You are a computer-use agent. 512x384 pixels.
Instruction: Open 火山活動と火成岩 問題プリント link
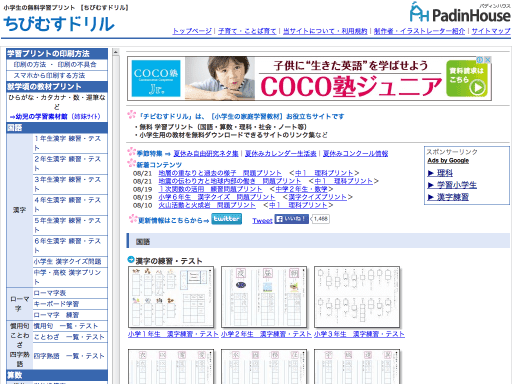tap(207, 205)
